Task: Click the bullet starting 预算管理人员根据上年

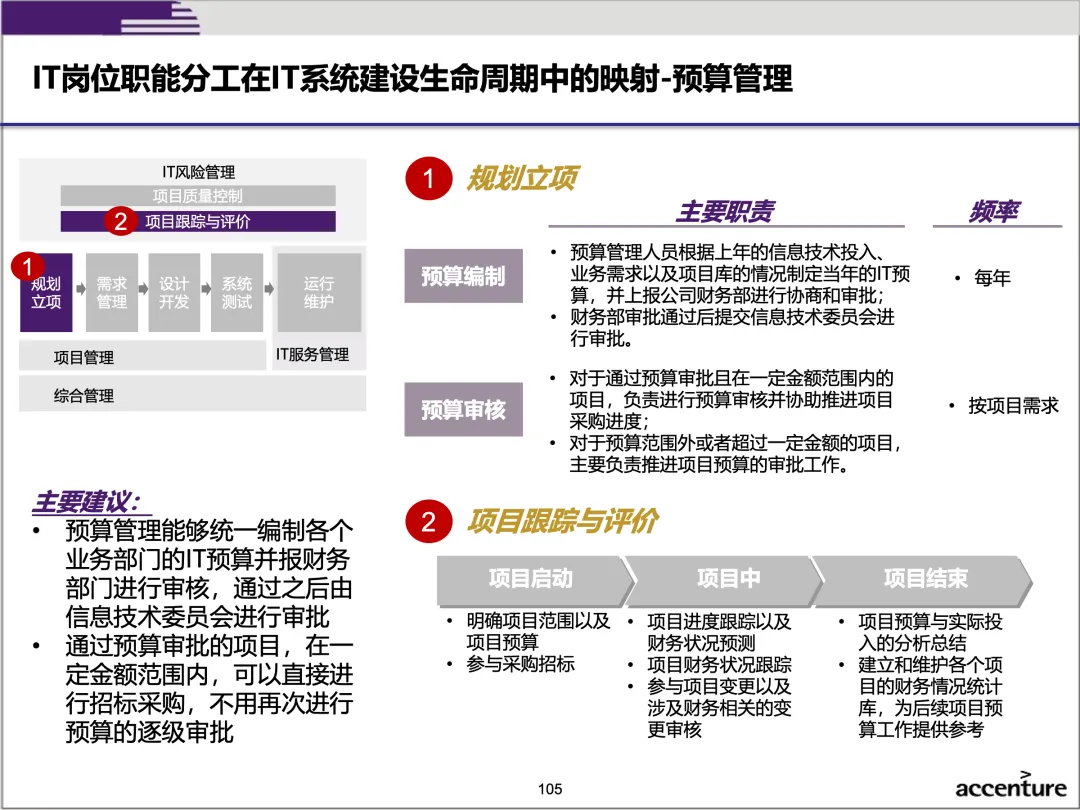Action: click(x=740, y=274)
